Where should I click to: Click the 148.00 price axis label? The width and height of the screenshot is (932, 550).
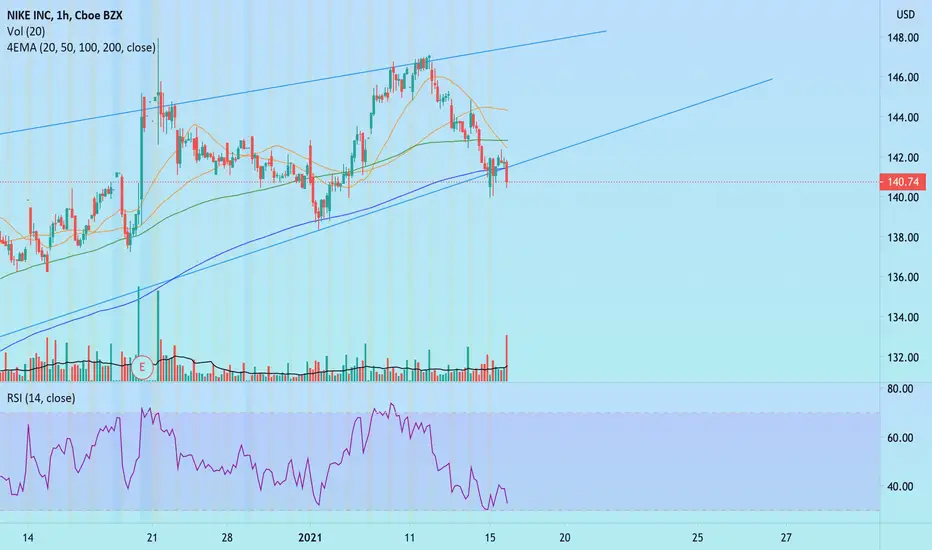coord(903,37)
